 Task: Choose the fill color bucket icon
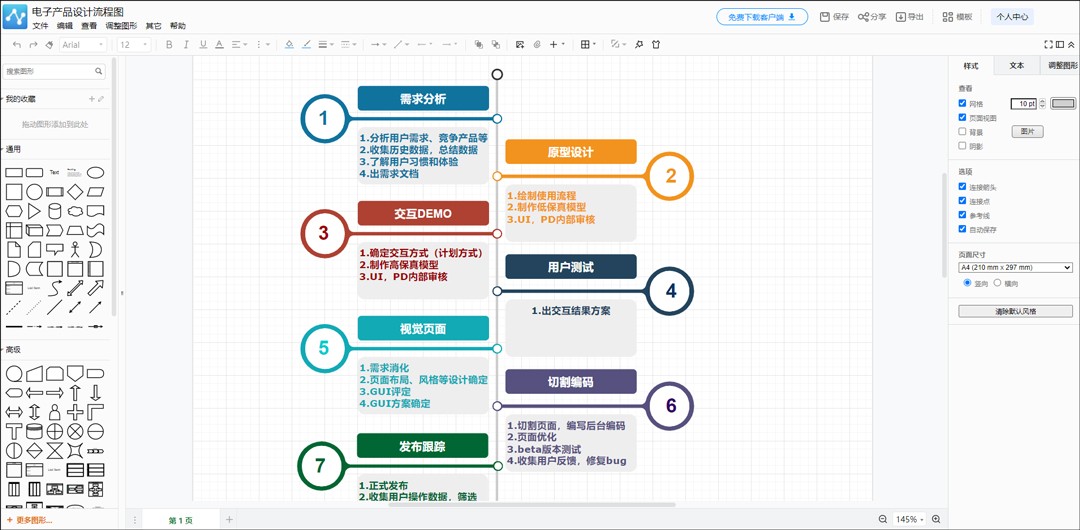tap(289, 45)
